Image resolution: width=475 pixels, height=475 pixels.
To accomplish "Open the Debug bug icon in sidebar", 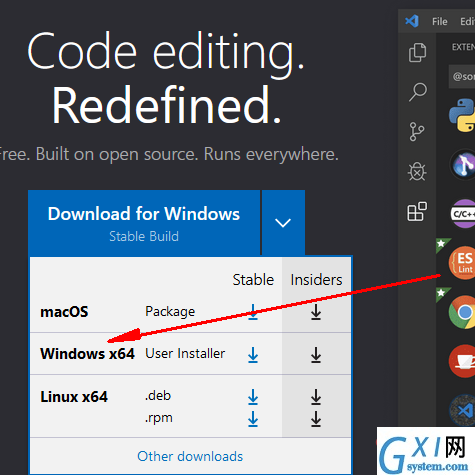I will pyautogui.click(x=417, y=172).
